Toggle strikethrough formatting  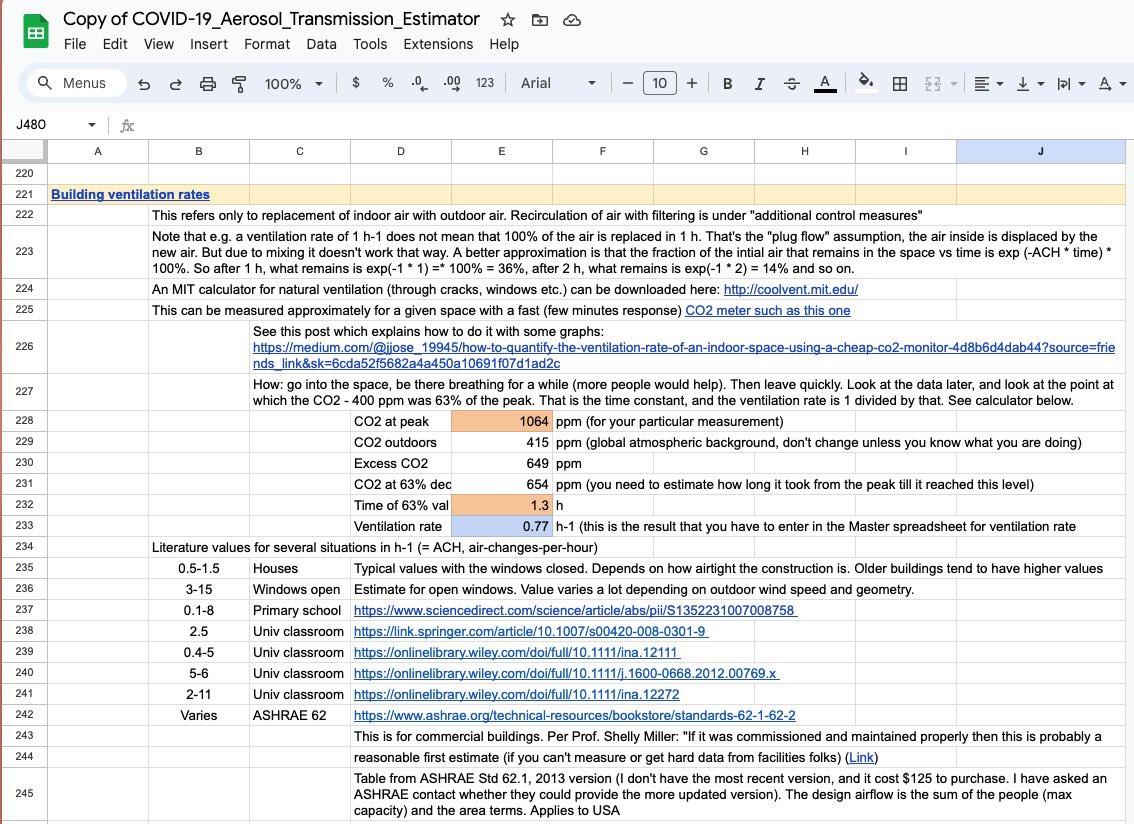792,84
